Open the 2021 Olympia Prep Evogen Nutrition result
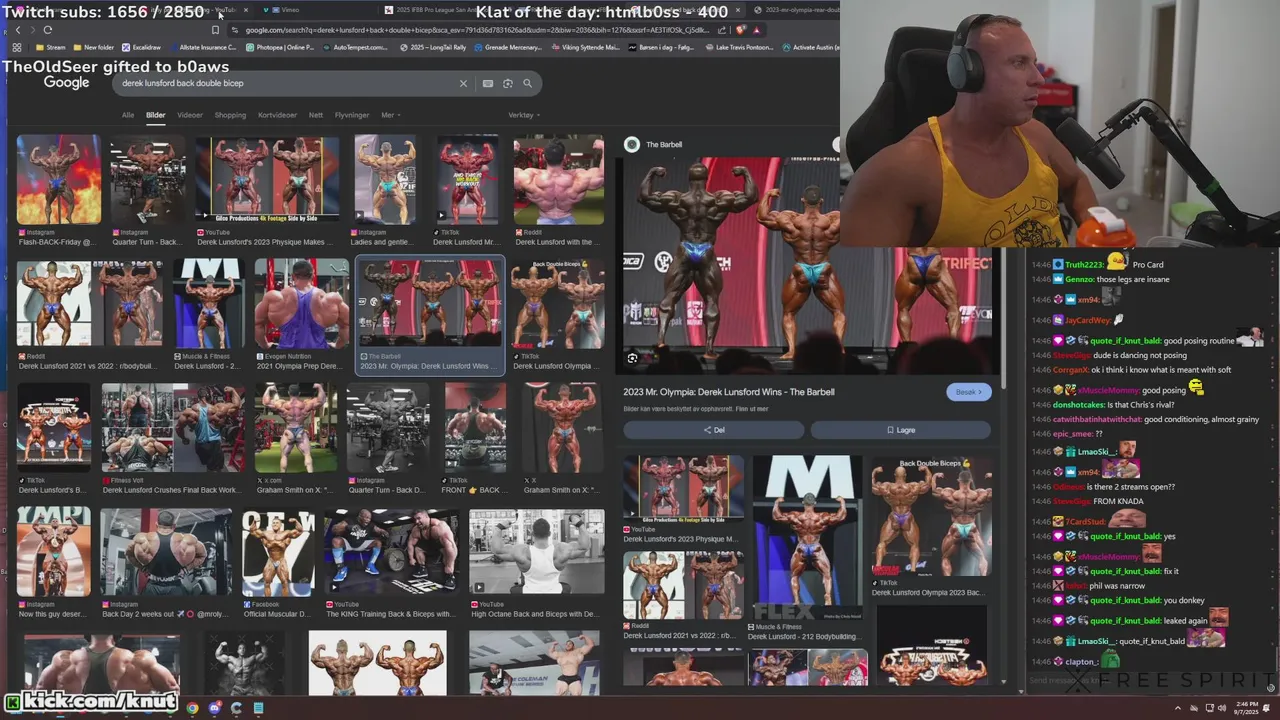 [x=302, y=304]
